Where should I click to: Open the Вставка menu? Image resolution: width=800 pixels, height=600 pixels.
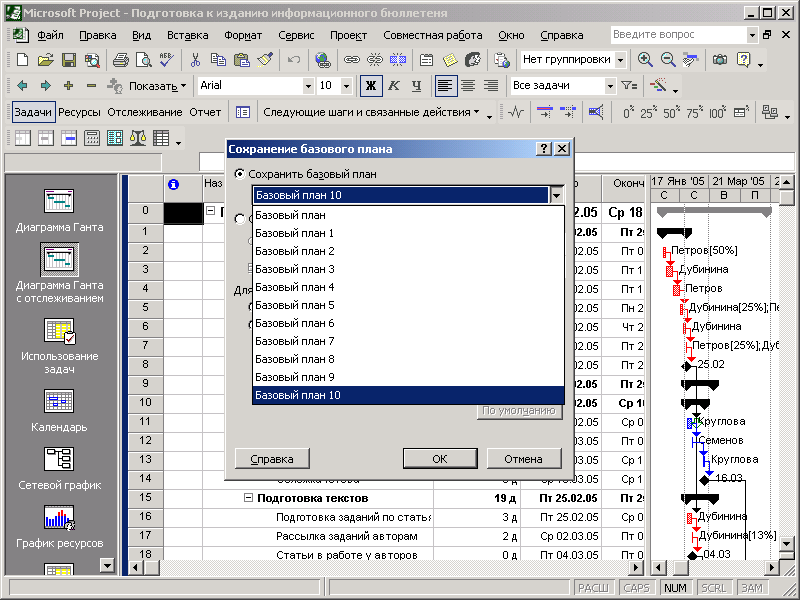pos(187,35)
